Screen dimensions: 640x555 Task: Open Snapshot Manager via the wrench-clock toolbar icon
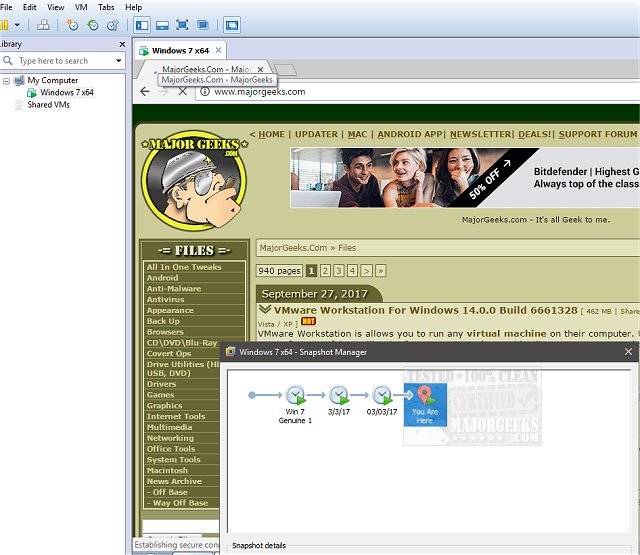(113, 25)
